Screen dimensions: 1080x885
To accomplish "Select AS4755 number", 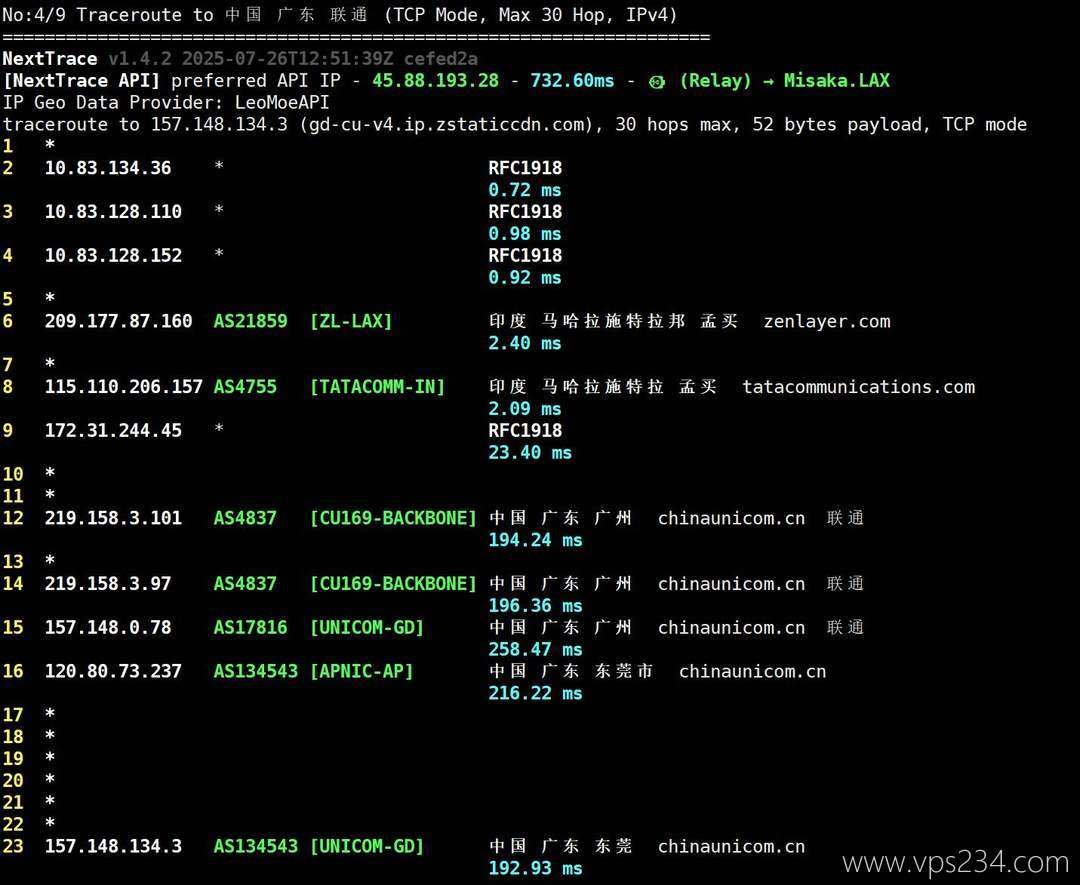I will 245,387.
